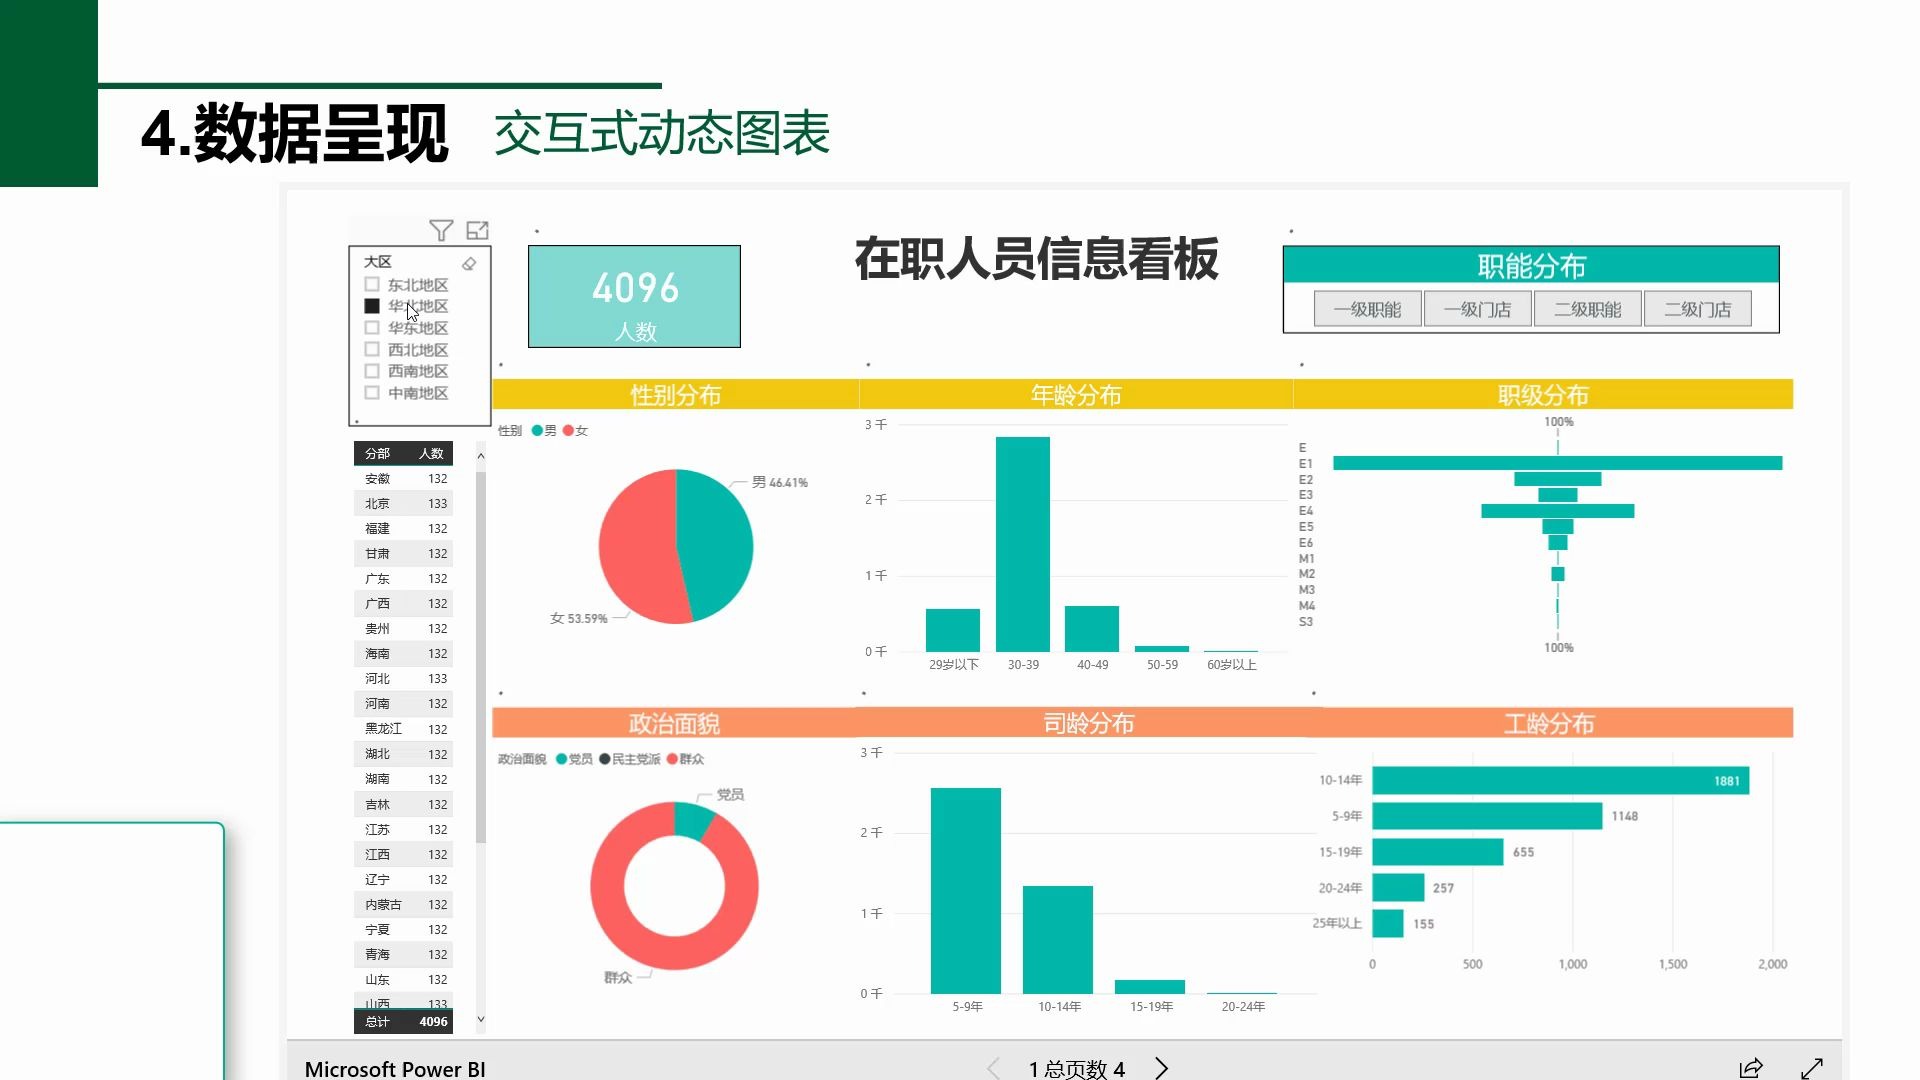Sort the table by the 人数 column header
Image resolution: width=1920 pixels, height=1080 pixels.
[431, 454]
